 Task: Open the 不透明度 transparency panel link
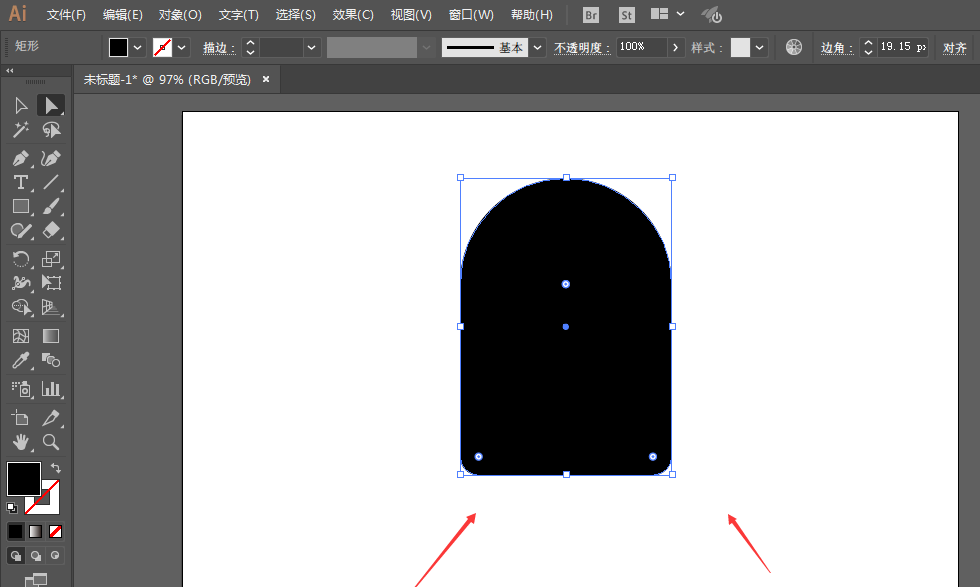point(582,48)
